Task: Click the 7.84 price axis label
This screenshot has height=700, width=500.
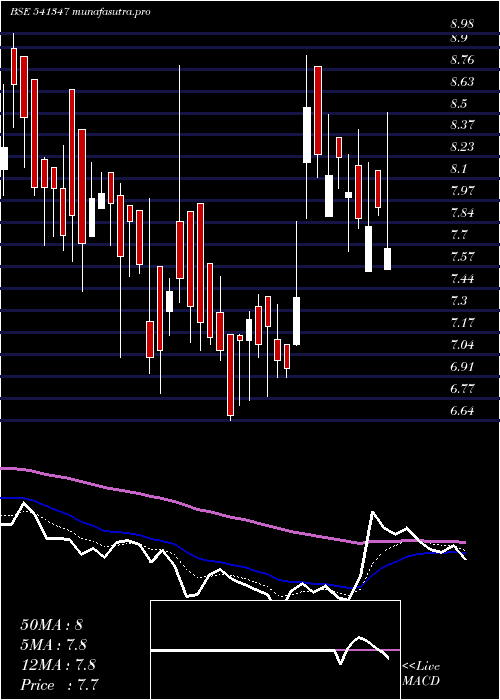Action: (462, 212)
